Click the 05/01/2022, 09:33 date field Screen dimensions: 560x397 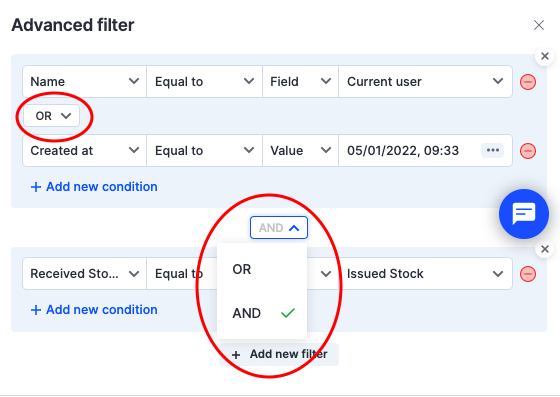(x=403, y=151)
